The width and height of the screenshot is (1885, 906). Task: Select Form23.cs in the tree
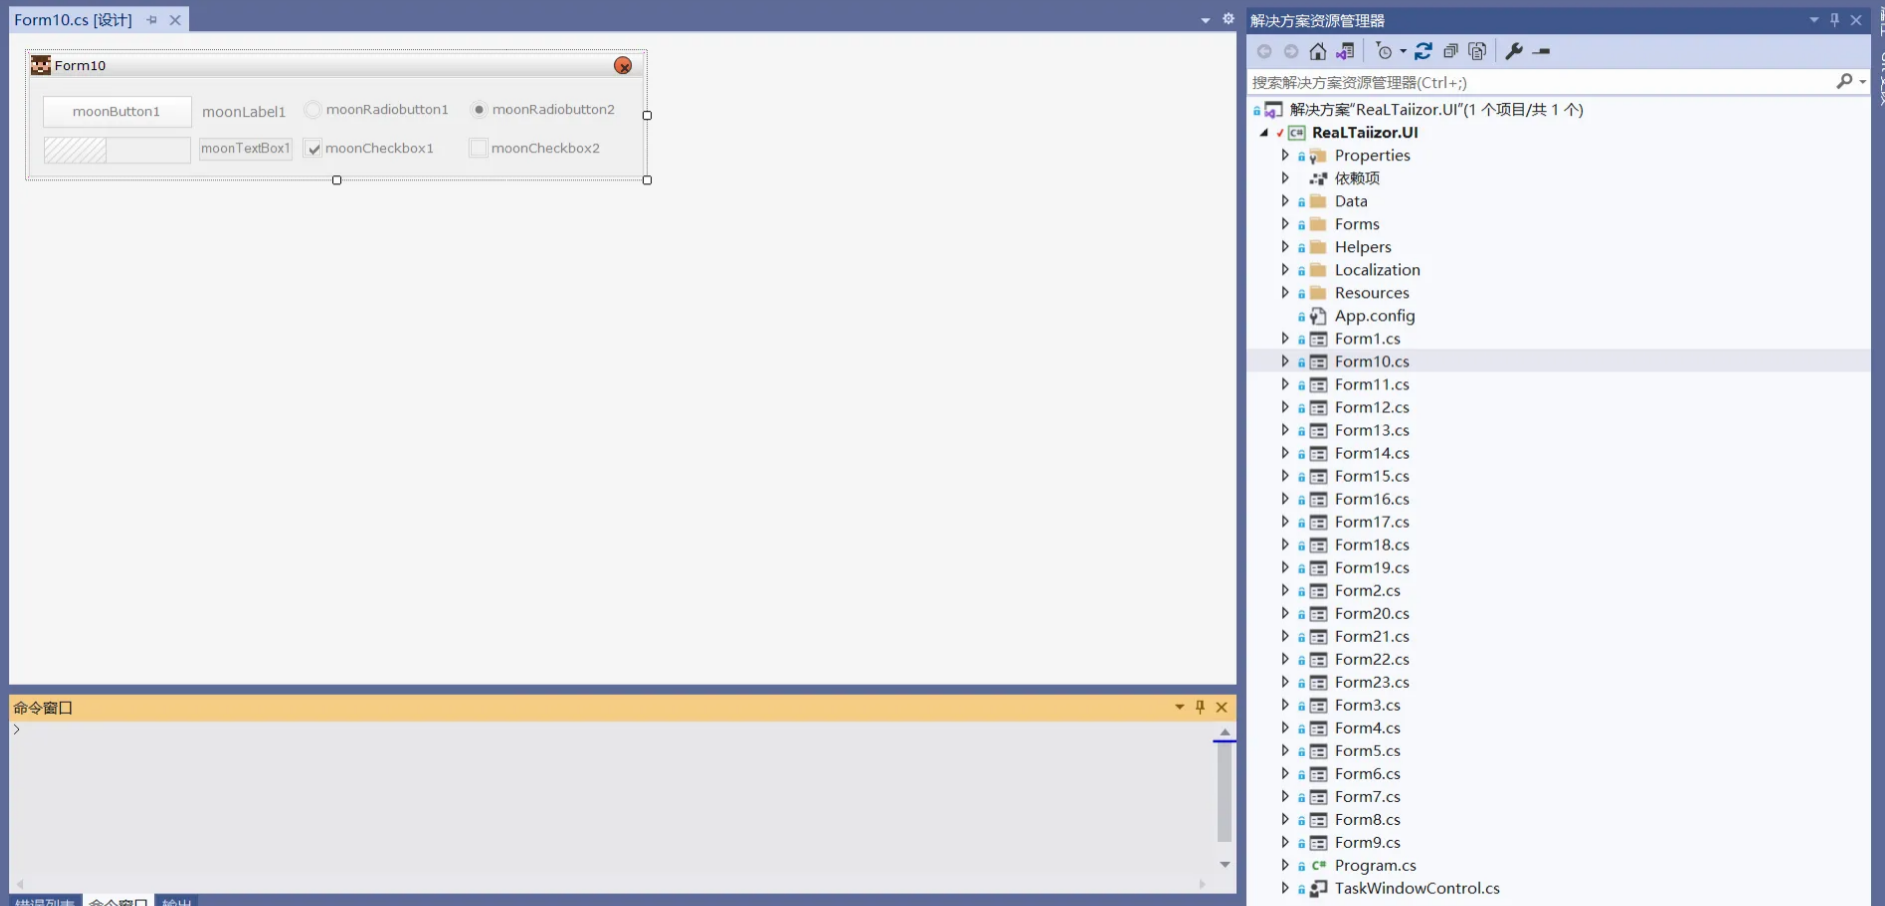[x=1372, y=683]
